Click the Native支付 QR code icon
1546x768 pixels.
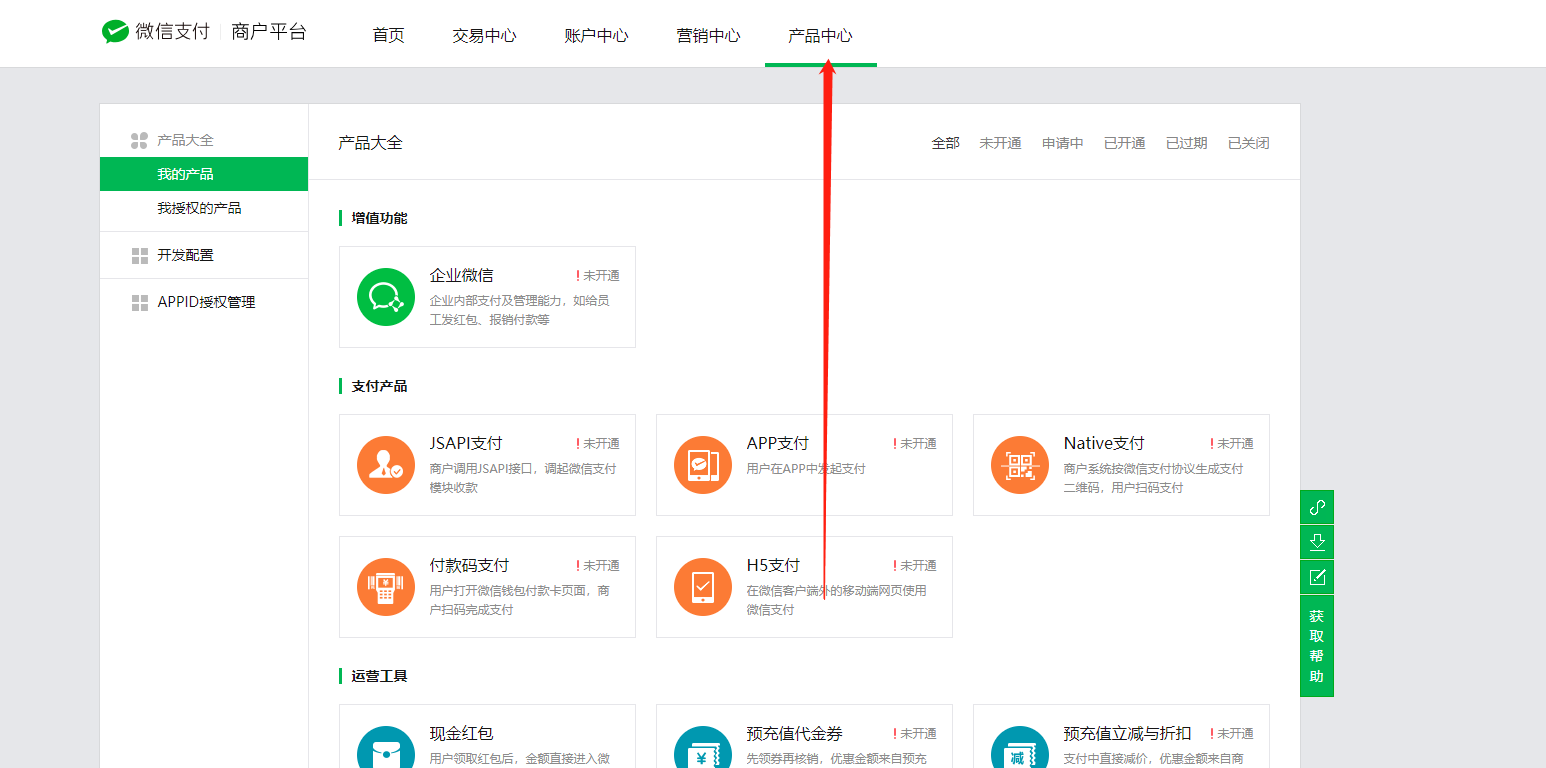1020,465
